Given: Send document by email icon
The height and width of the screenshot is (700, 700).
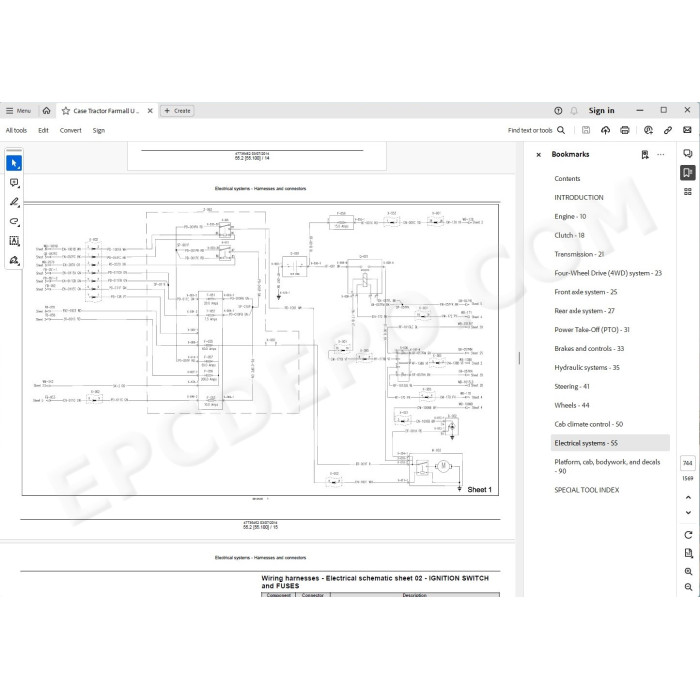Looking at the screenshot, I should click(687, 130).
